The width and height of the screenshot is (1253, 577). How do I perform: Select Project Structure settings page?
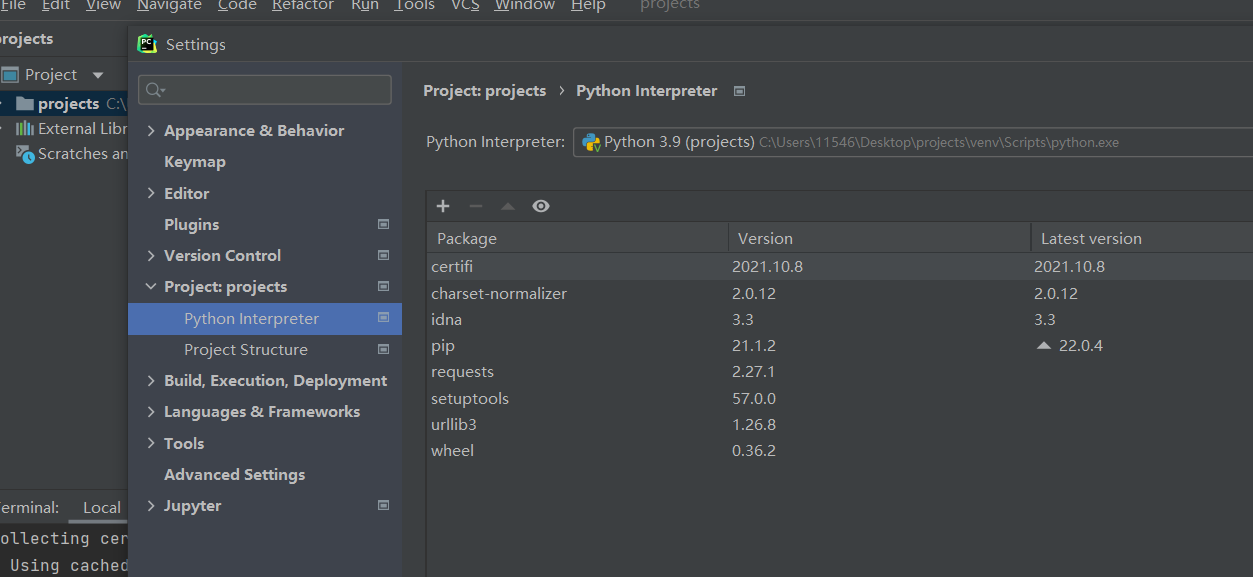click(x=246, y=350)
